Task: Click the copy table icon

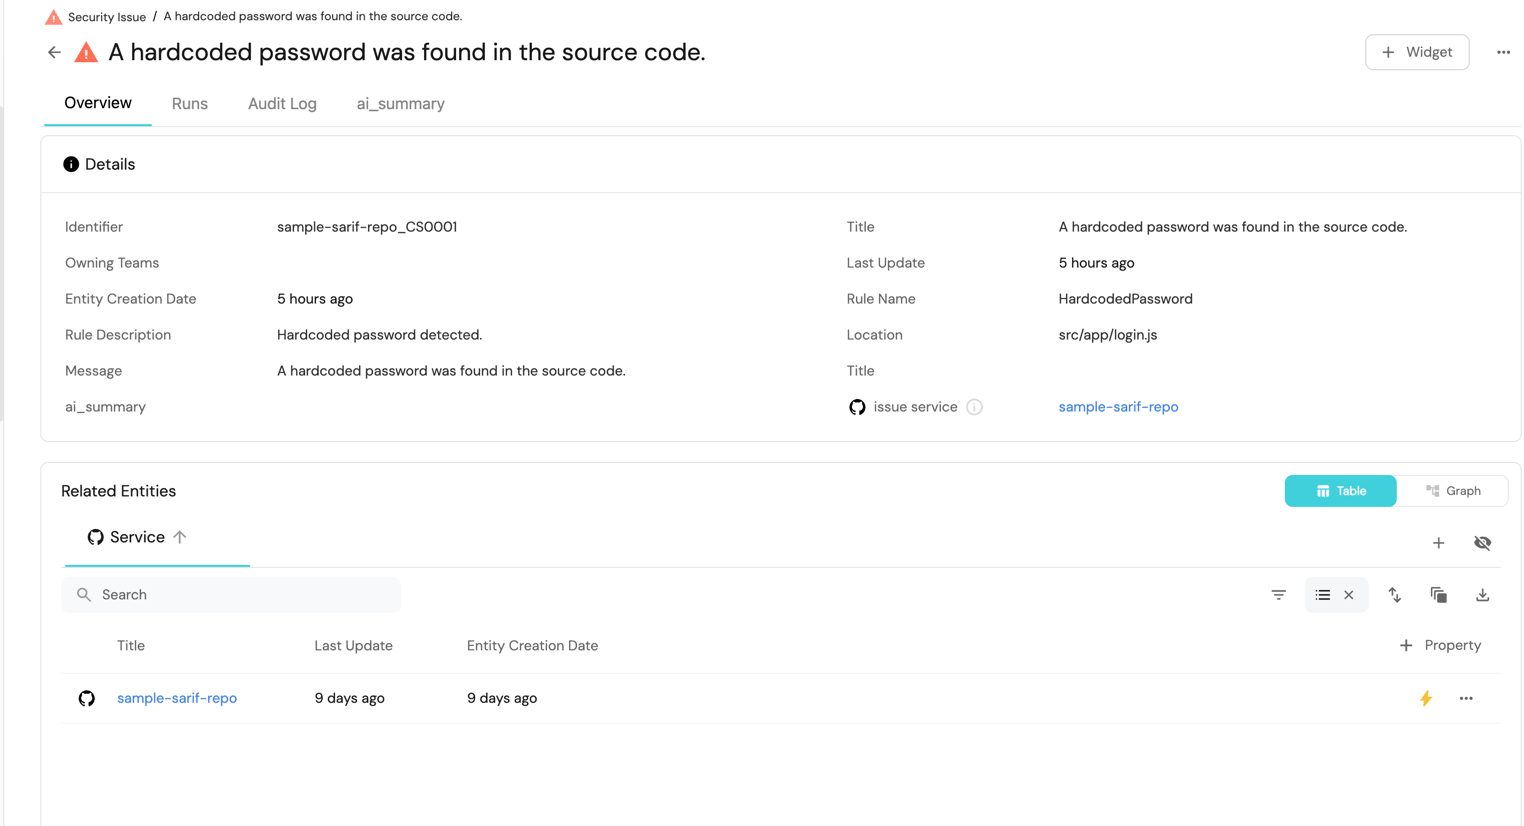Action: [1438, 595]
